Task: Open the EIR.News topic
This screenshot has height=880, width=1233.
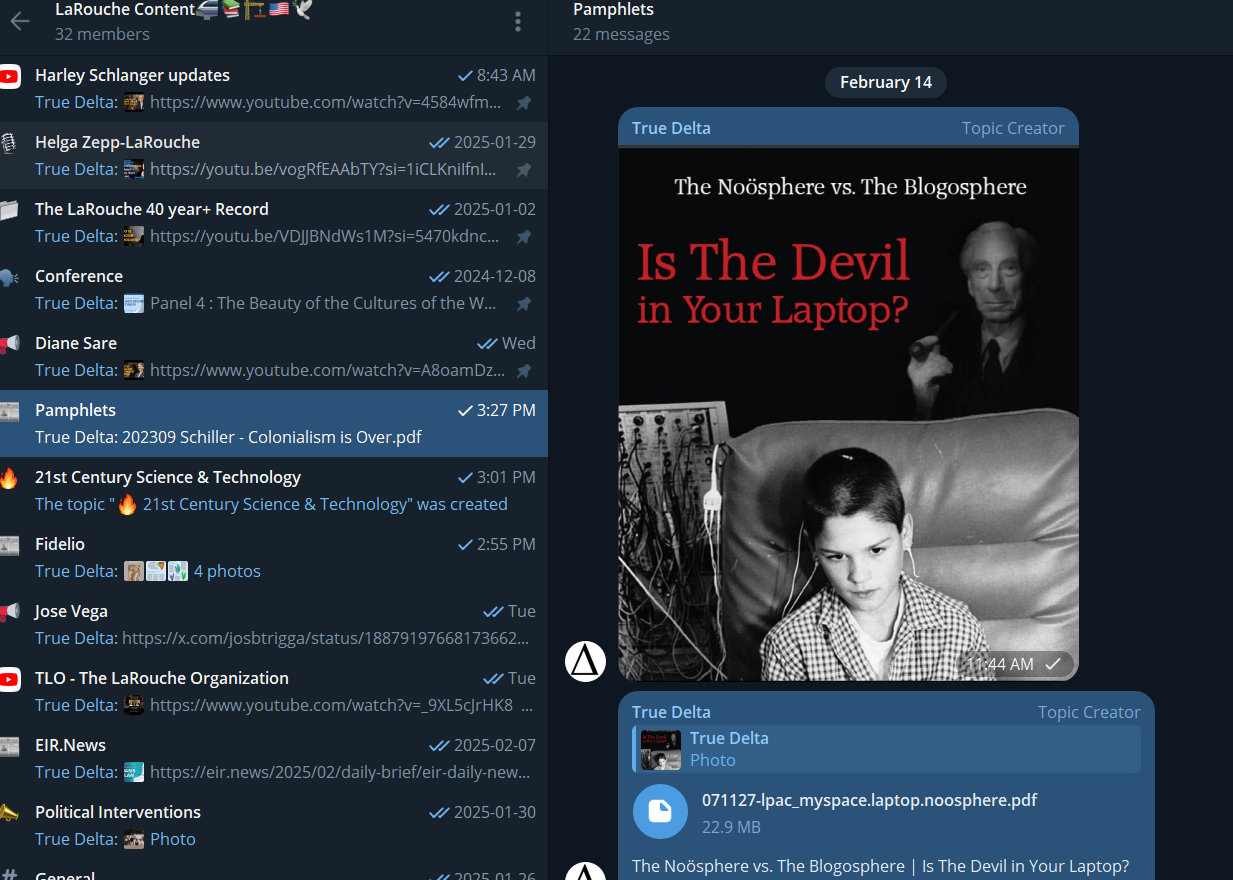Action: pos(274,758)
